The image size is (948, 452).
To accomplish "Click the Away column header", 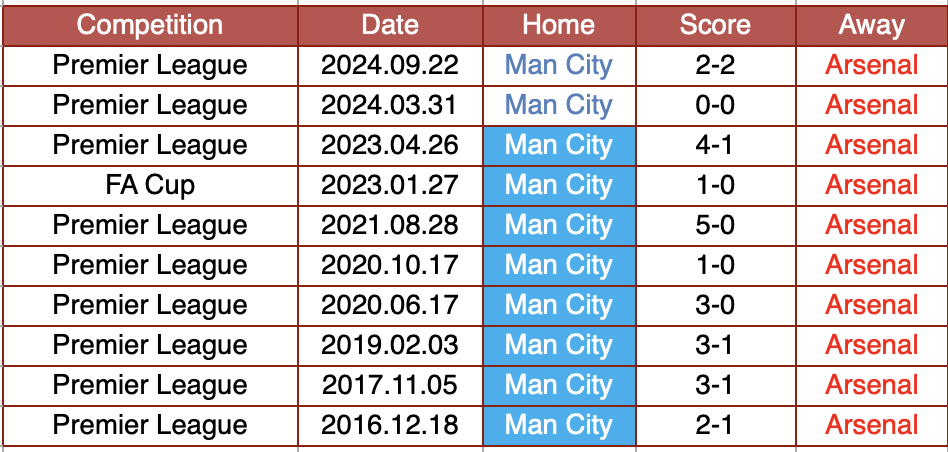I will pos(871,25).
